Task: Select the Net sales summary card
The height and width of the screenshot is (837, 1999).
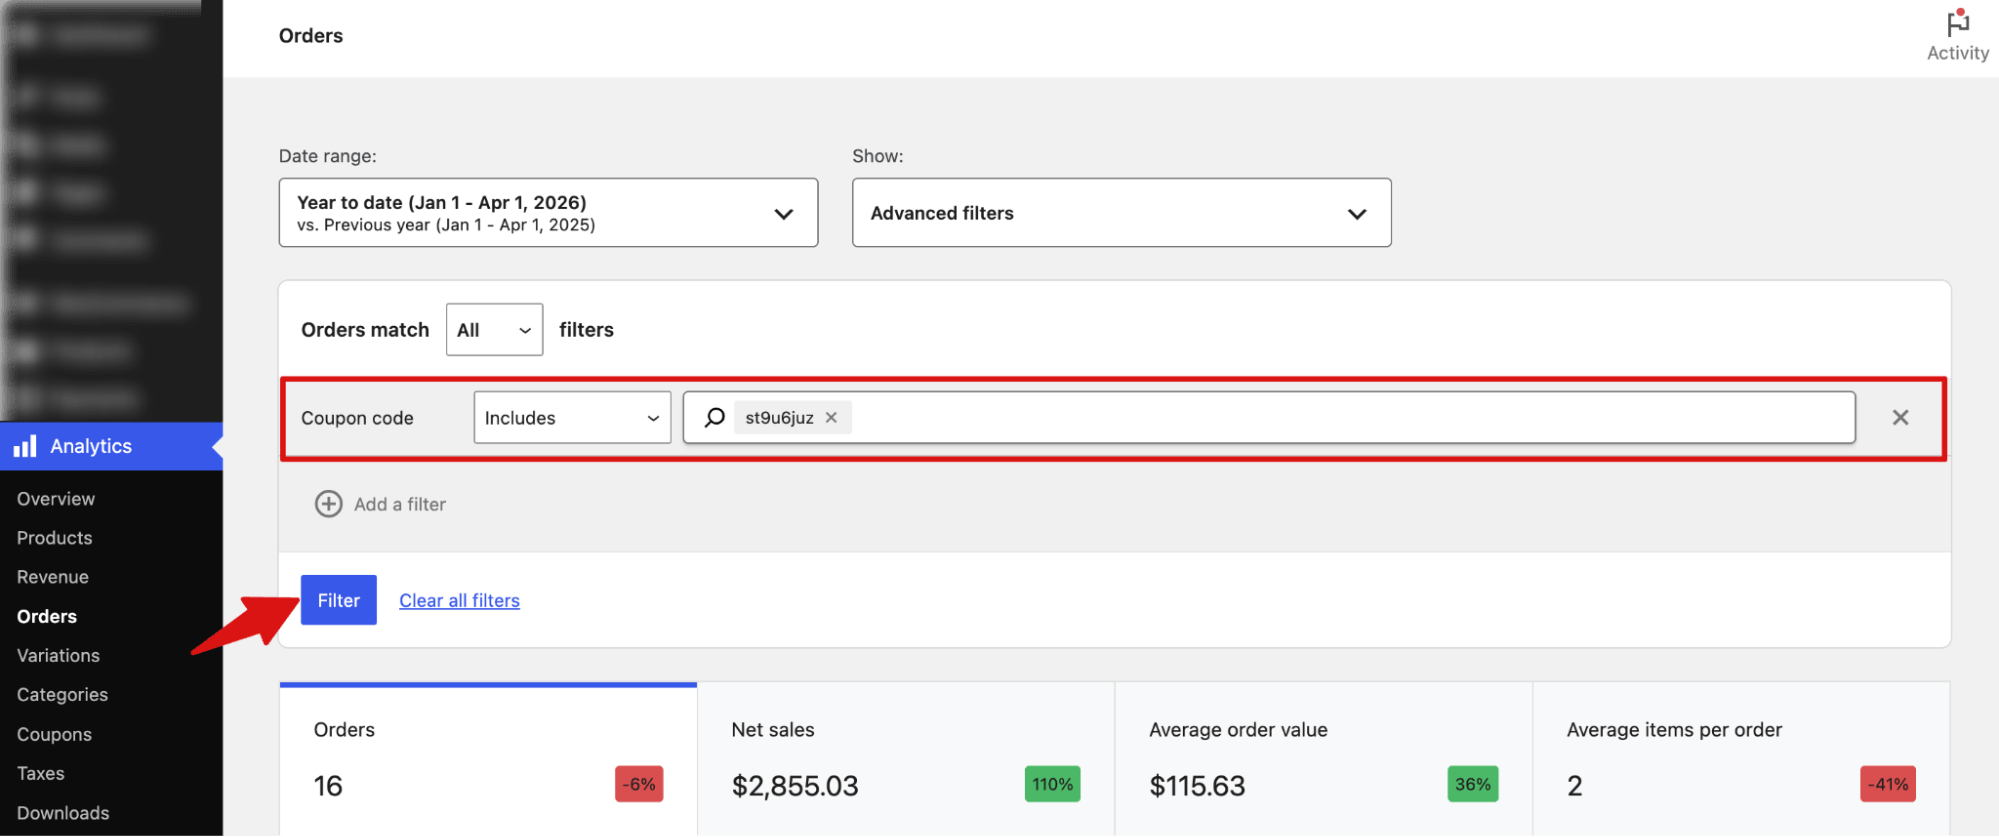Action: point(906,759)
